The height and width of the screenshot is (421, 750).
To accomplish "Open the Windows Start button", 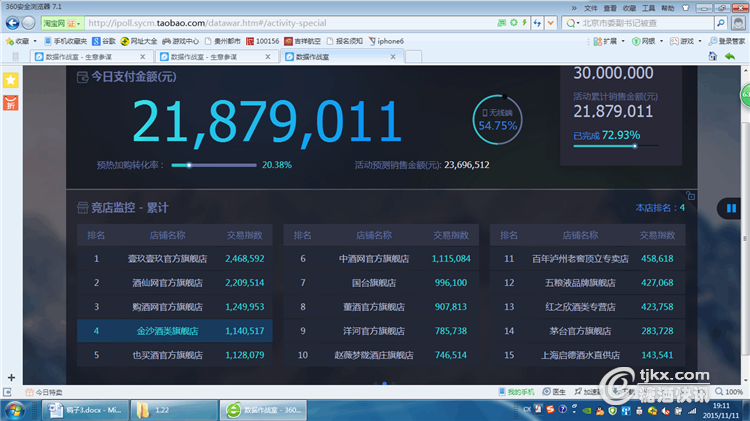I will (14, 410).
